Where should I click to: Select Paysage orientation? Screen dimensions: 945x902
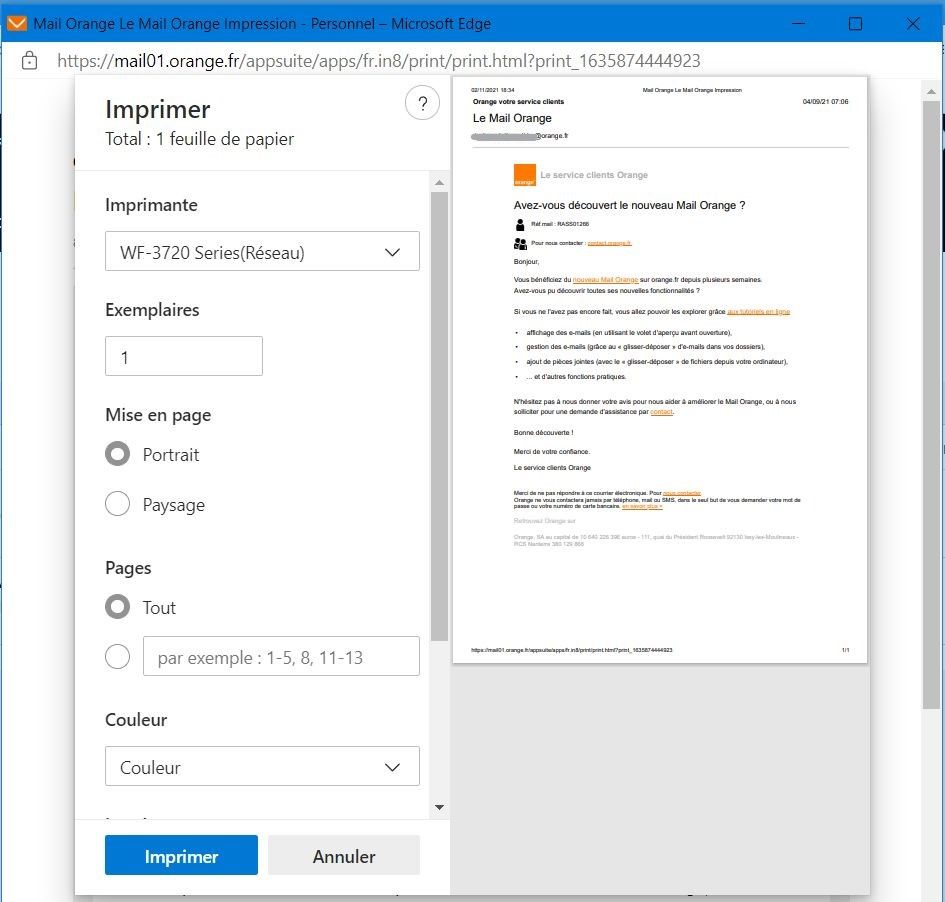(117, 504)
